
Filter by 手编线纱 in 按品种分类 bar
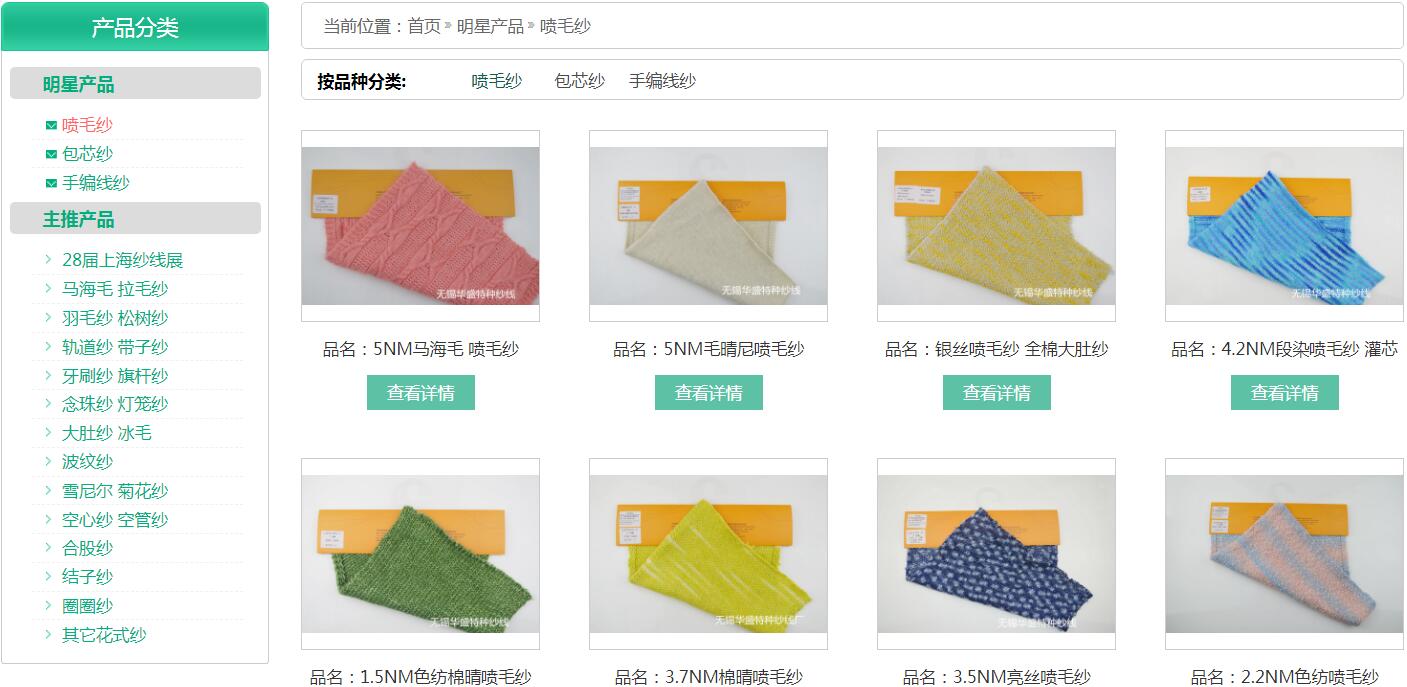coord(662,81)
